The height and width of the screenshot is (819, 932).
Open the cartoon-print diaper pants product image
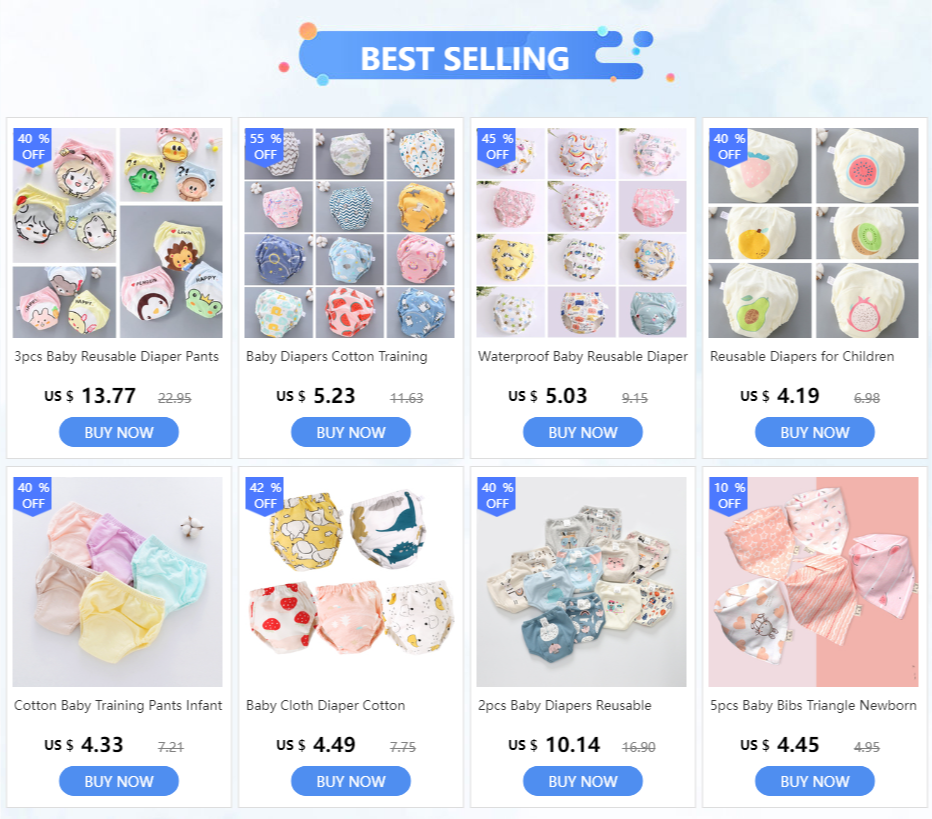pos(118,233)
